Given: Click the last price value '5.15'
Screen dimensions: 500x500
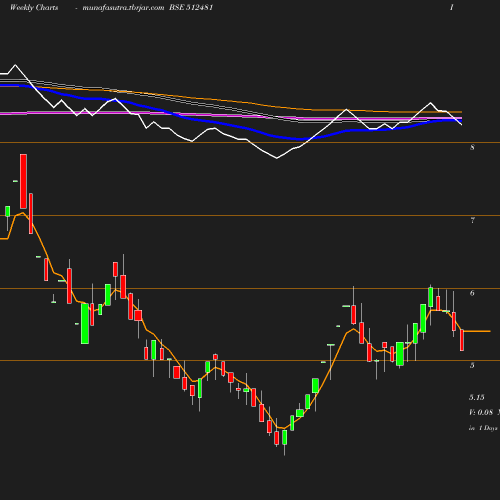Looking at the screenshot, I should pos(477,397).
